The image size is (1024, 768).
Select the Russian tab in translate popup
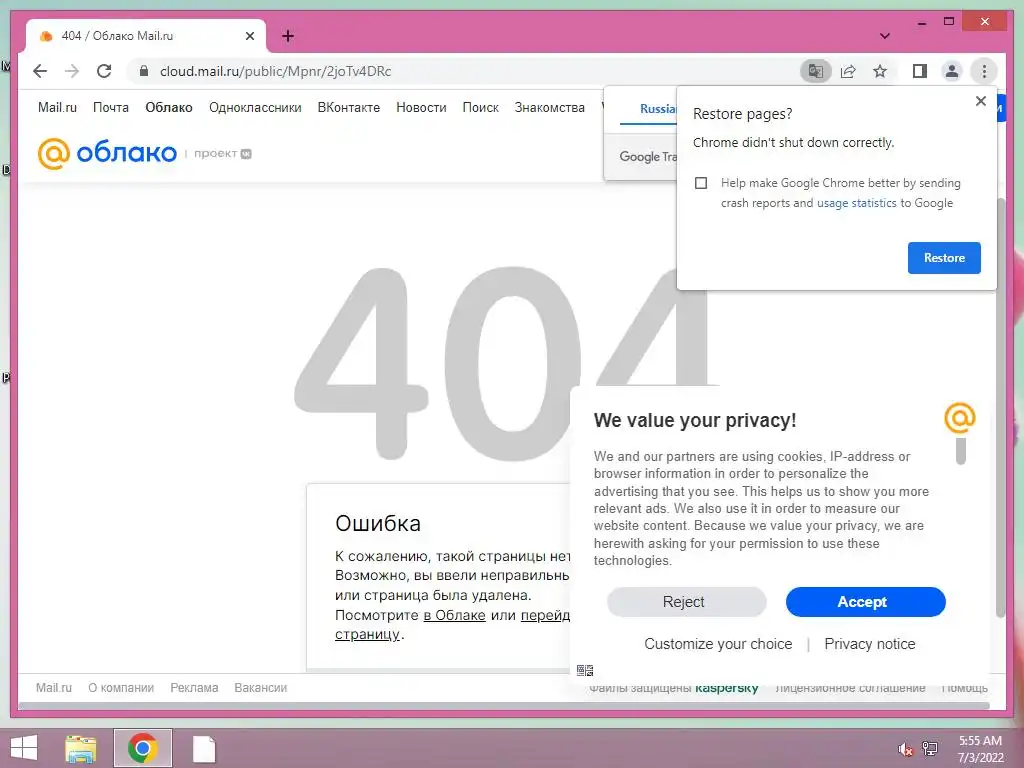[658, 109]
